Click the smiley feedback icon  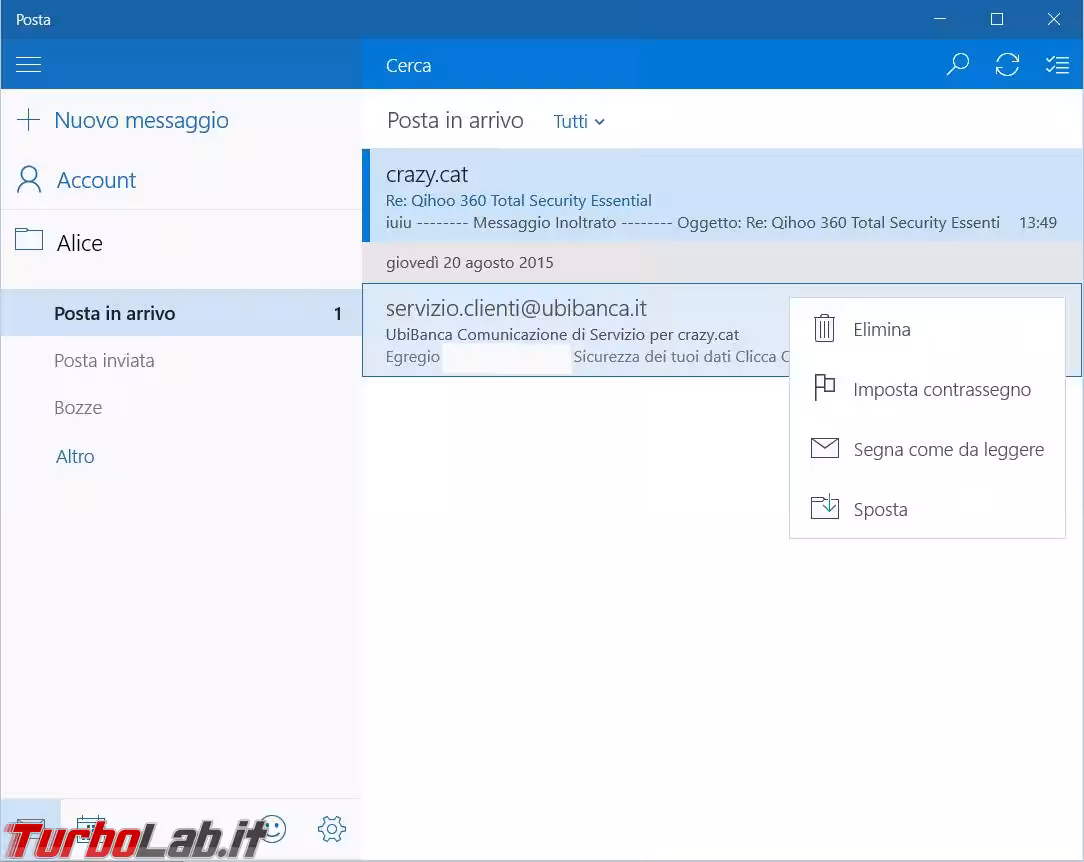[x=272, y=828]
